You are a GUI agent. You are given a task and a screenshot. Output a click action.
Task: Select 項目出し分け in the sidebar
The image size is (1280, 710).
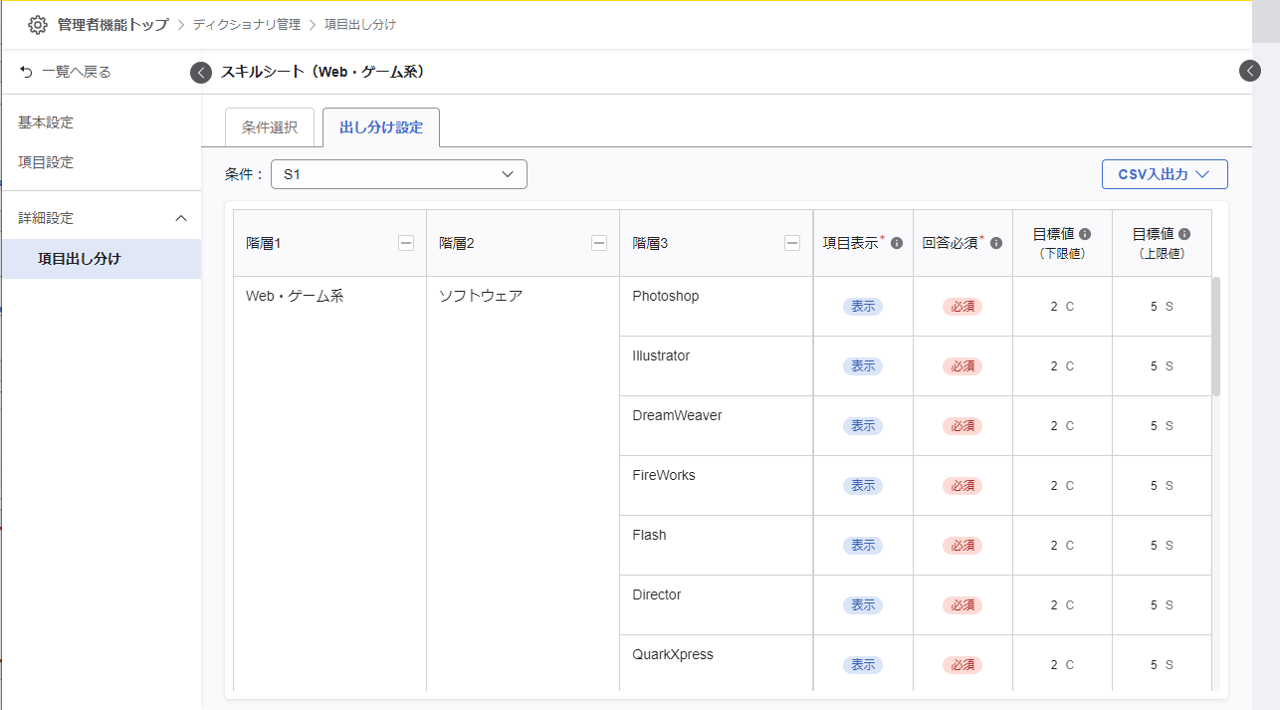pos(101,259)
